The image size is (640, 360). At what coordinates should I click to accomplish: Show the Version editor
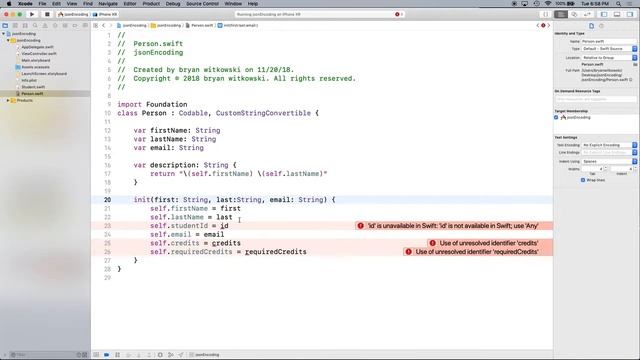(x=587, y=14)
